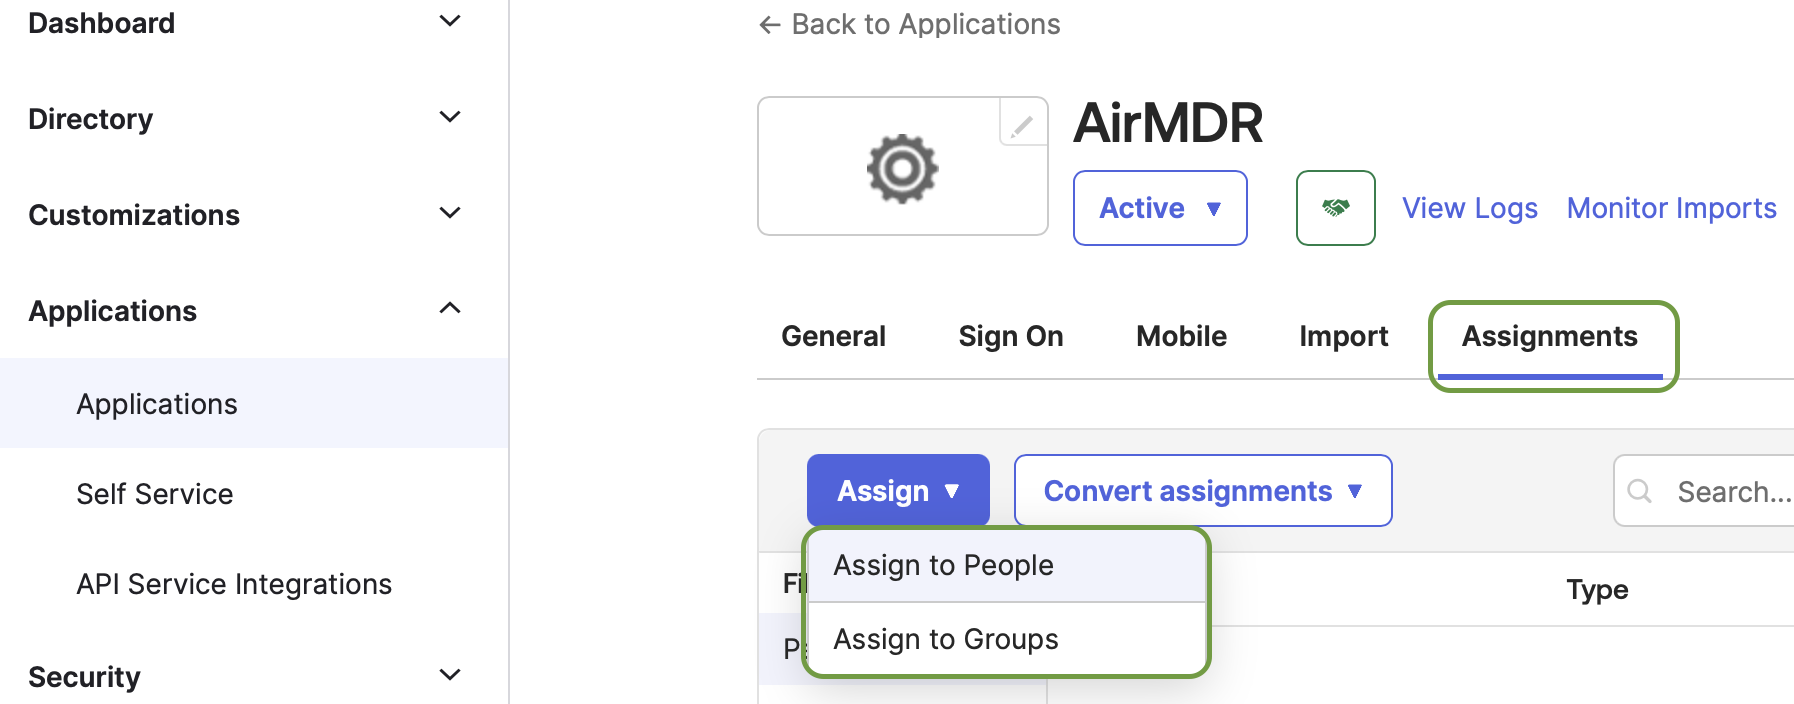Expand the Security sidebar section
1794x704 pixels.
coord(450,676)
